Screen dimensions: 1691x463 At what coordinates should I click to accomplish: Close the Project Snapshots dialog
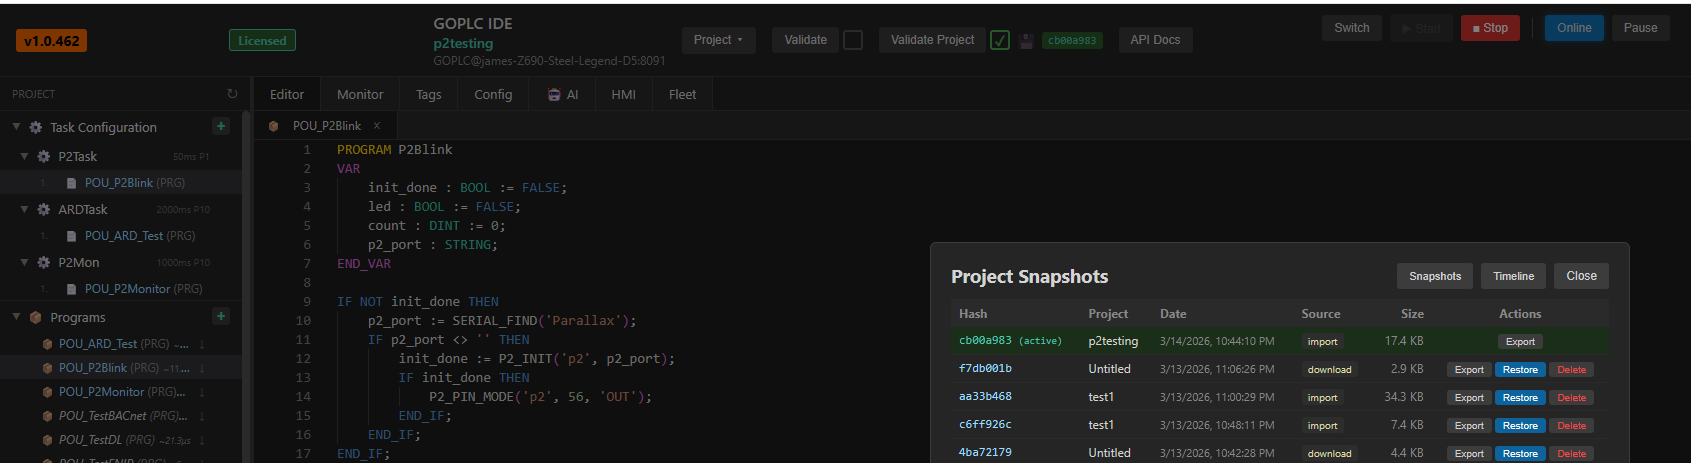pos(1582,276)
